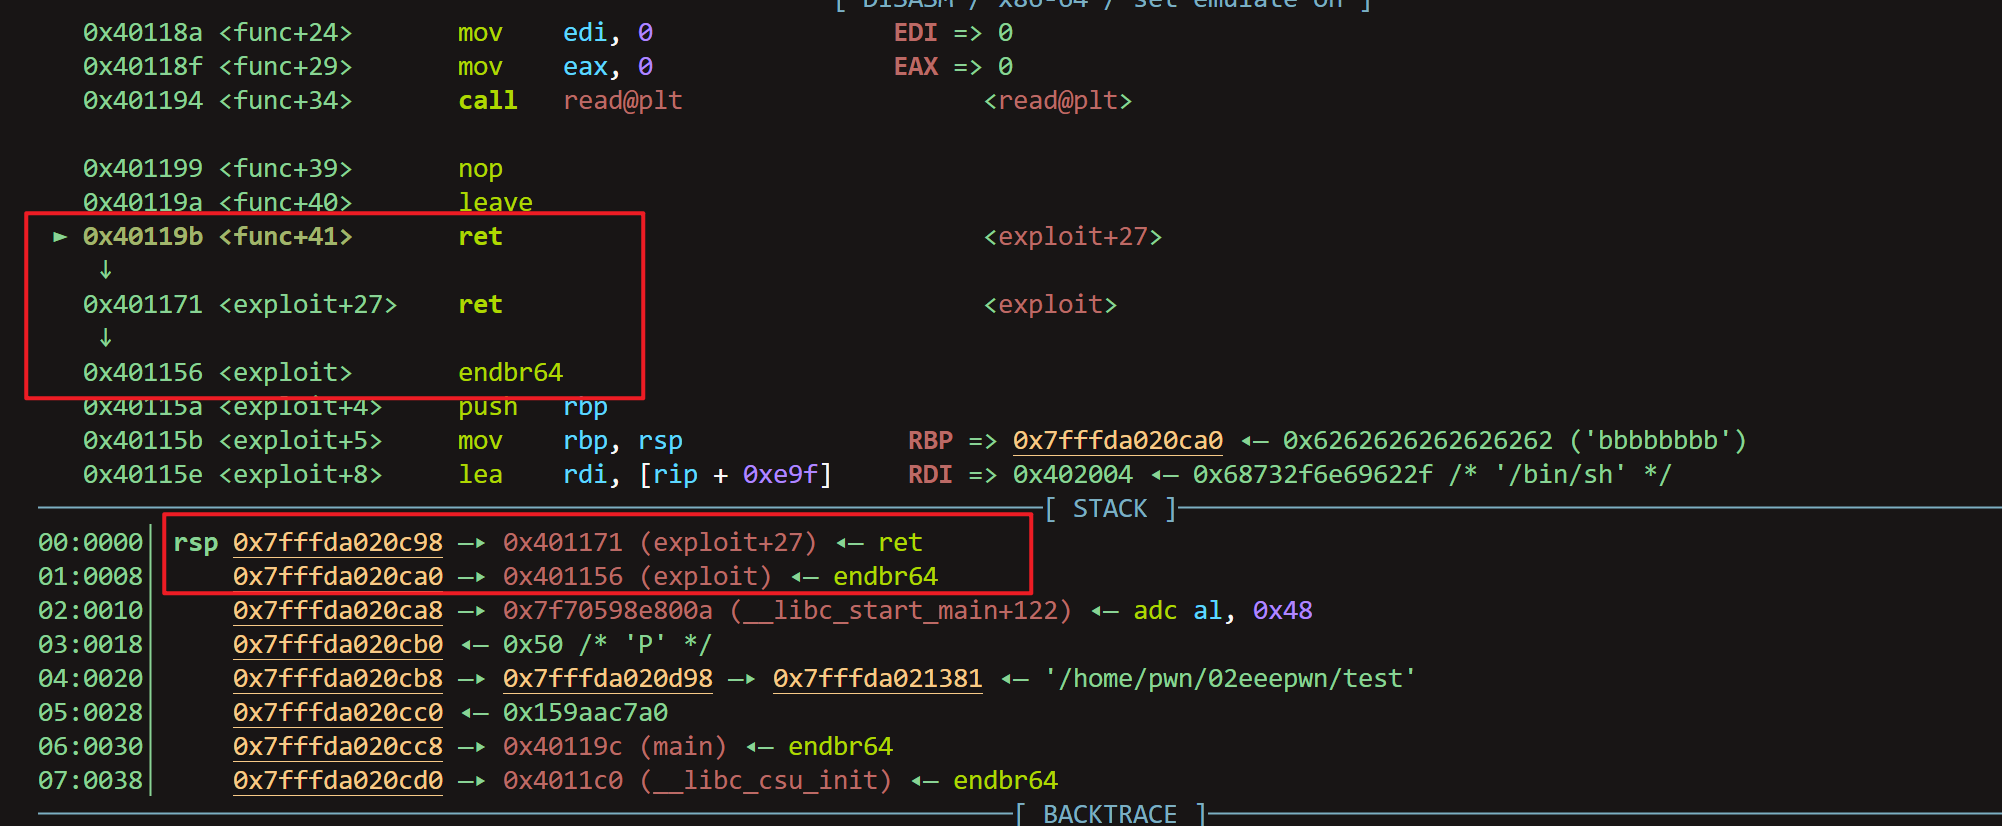Select lea rdi instruction at exploit+8

[x=645, y=475]
